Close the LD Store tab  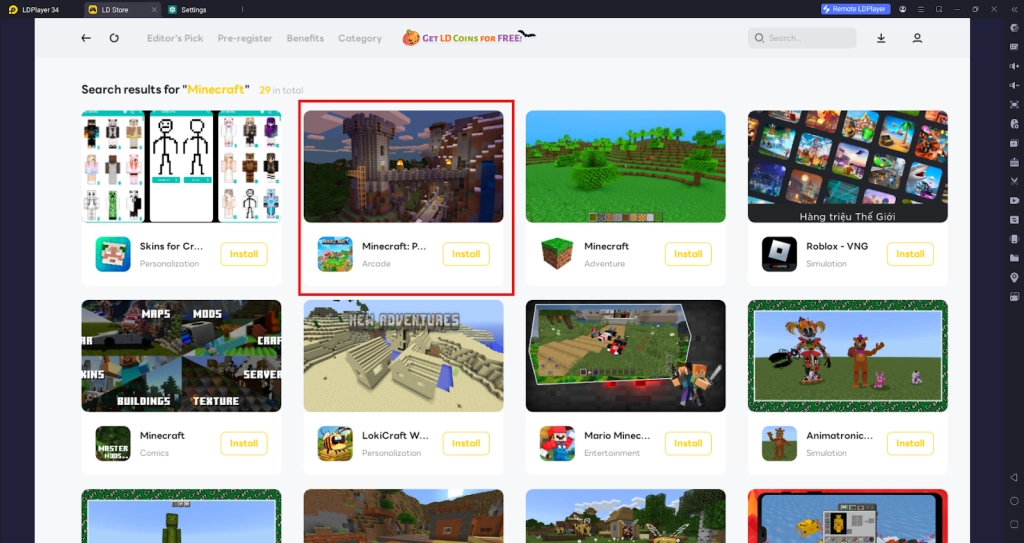pyautogui.click(x=154, y=10)
